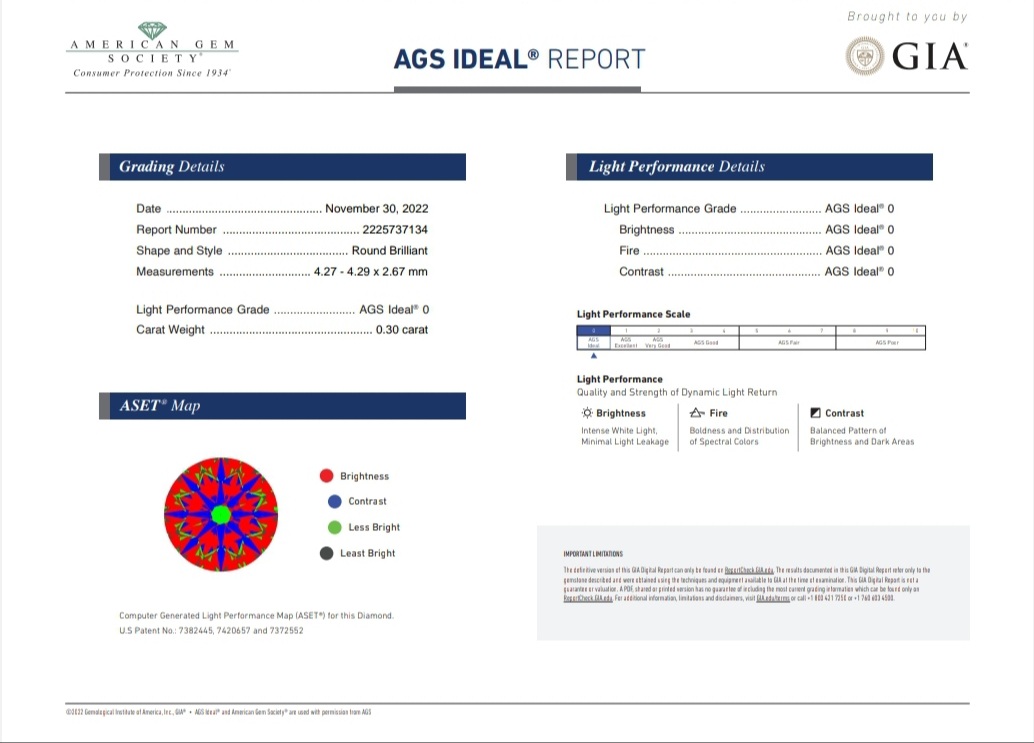Image resolution: width=1034 pixels, height=743 pixels.
Task: Click the blue triangle marker under the scale
Action: 593,356
